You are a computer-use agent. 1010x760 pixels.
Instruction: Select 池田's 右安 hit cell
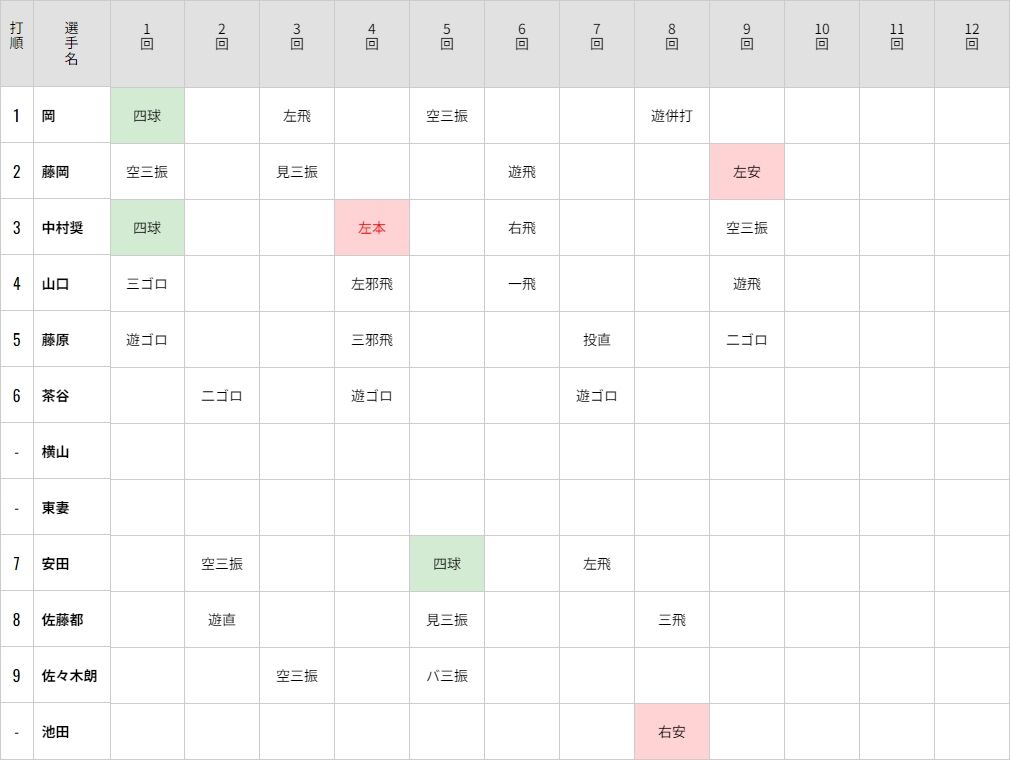point(672,732)
